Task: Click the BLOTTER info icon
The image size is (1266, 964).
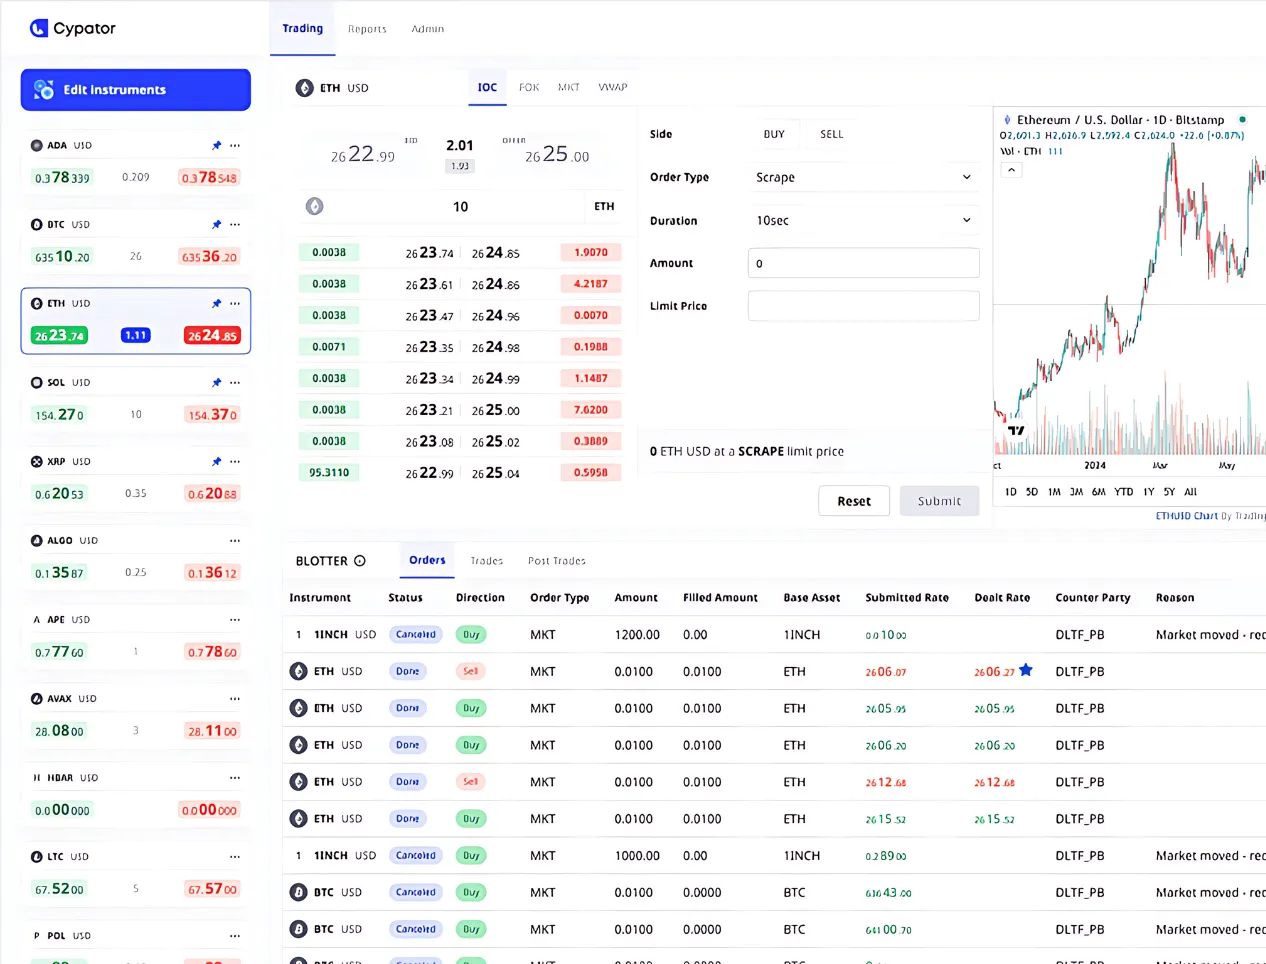Action: [x=360, y=561]
